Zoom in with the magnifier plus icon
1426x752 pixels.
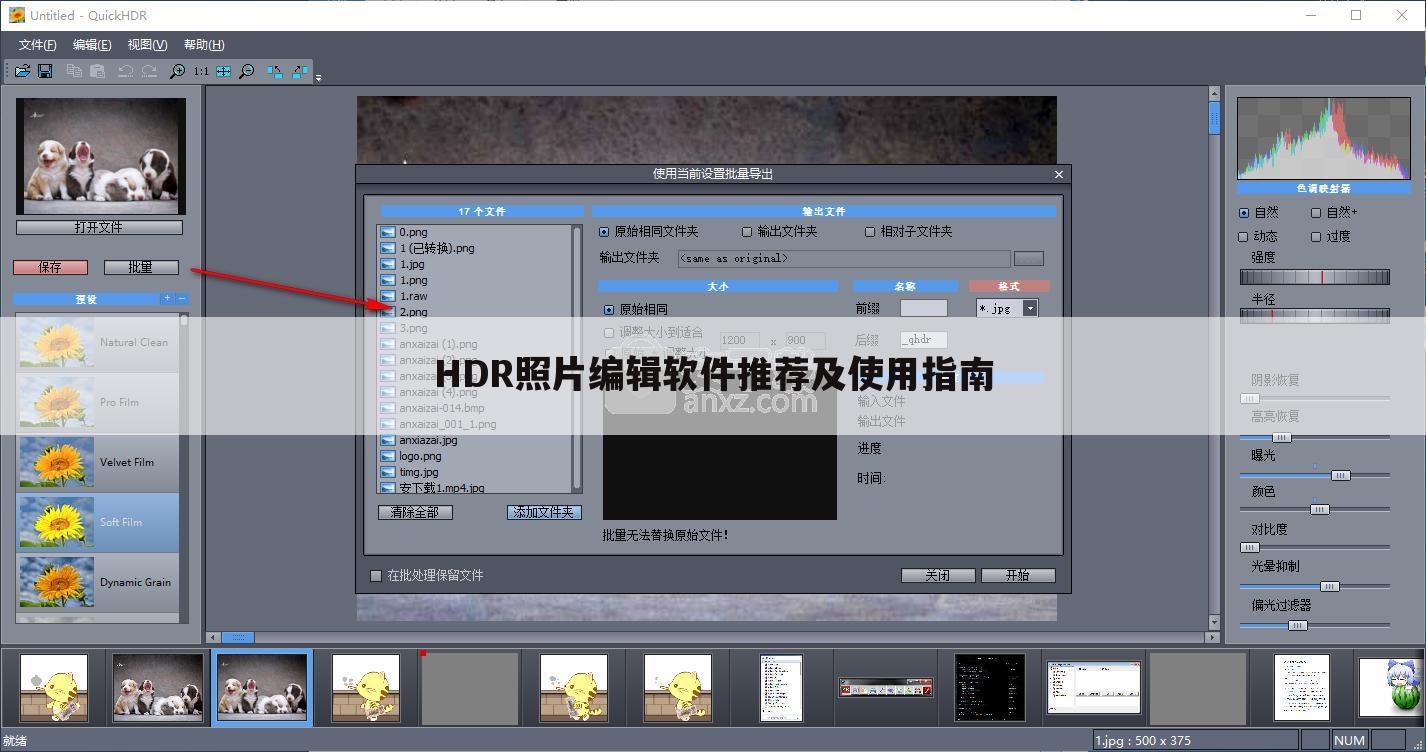tap(177, 71)
